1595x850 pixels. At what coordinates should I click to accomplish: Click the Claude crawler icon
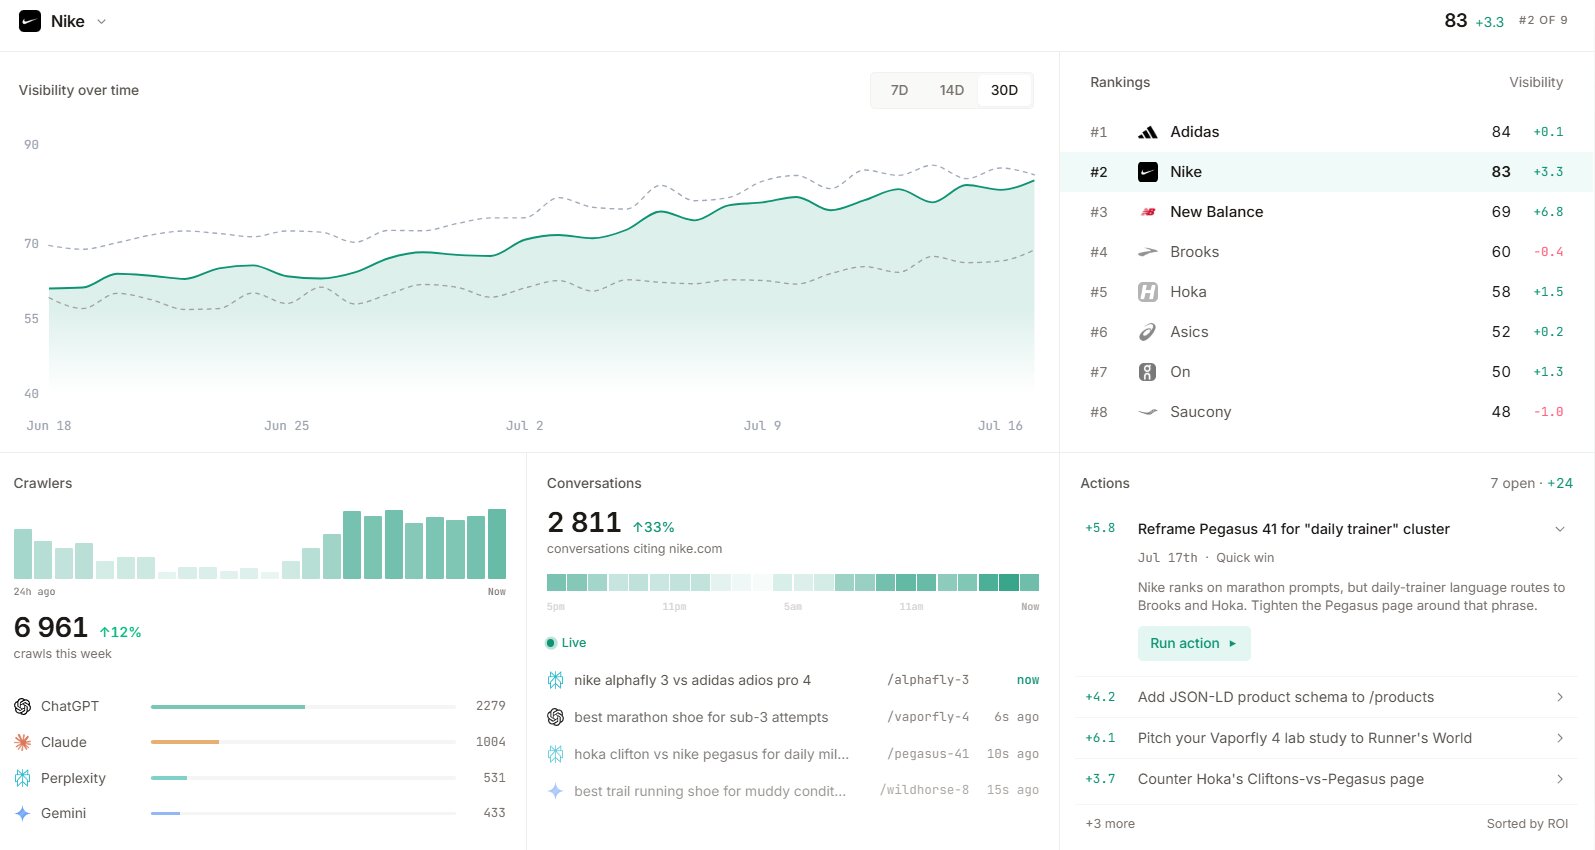point(22,742)
